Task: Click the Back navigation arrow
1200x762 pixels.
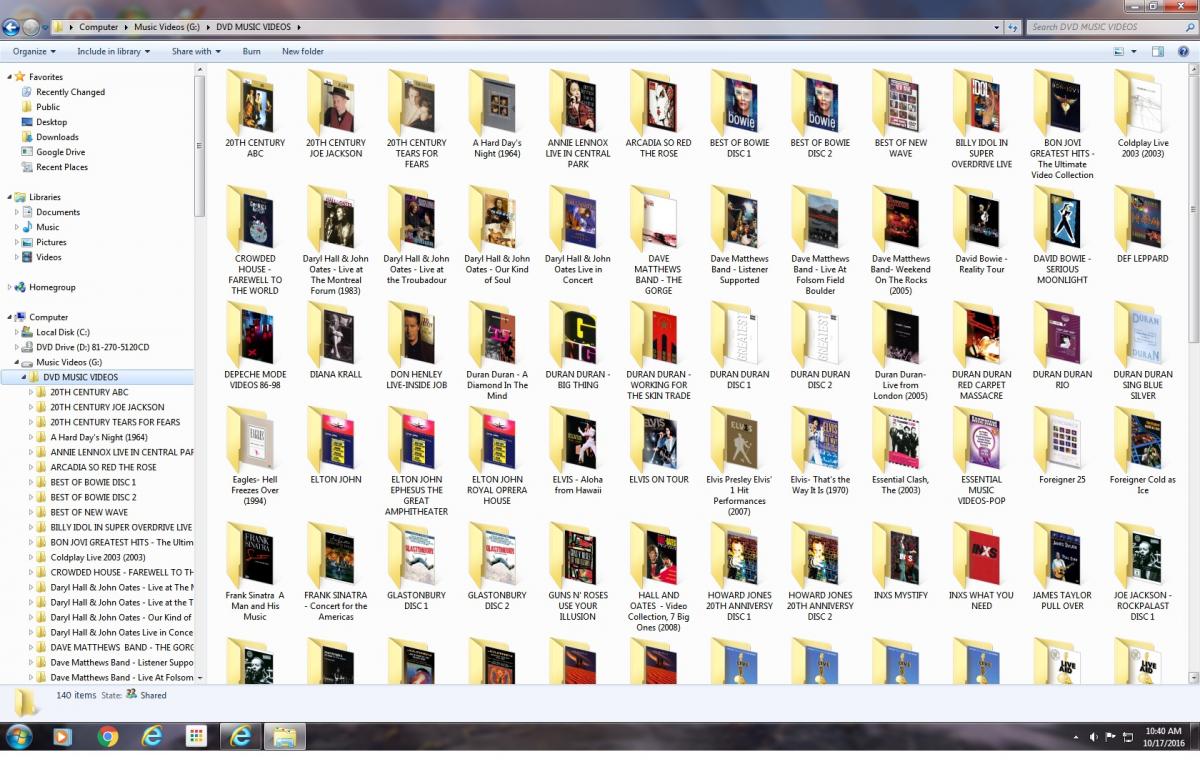Action: pyautogui.click(x=12, y=27)
